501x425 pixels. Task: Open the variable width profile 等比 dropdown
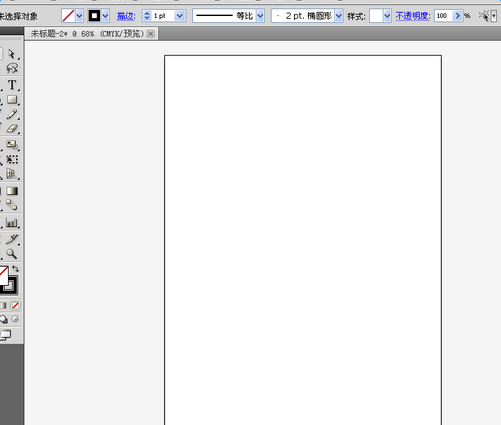(260, 16)
